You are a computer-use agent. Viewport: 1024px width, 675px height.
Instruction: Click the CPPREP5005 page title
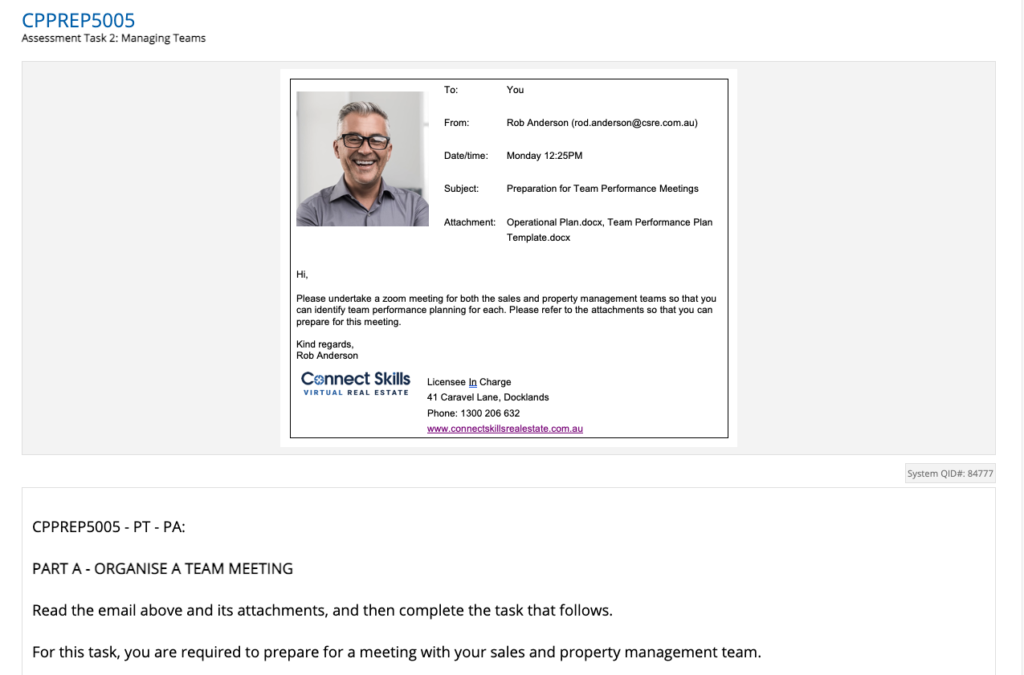pos(78,20)
